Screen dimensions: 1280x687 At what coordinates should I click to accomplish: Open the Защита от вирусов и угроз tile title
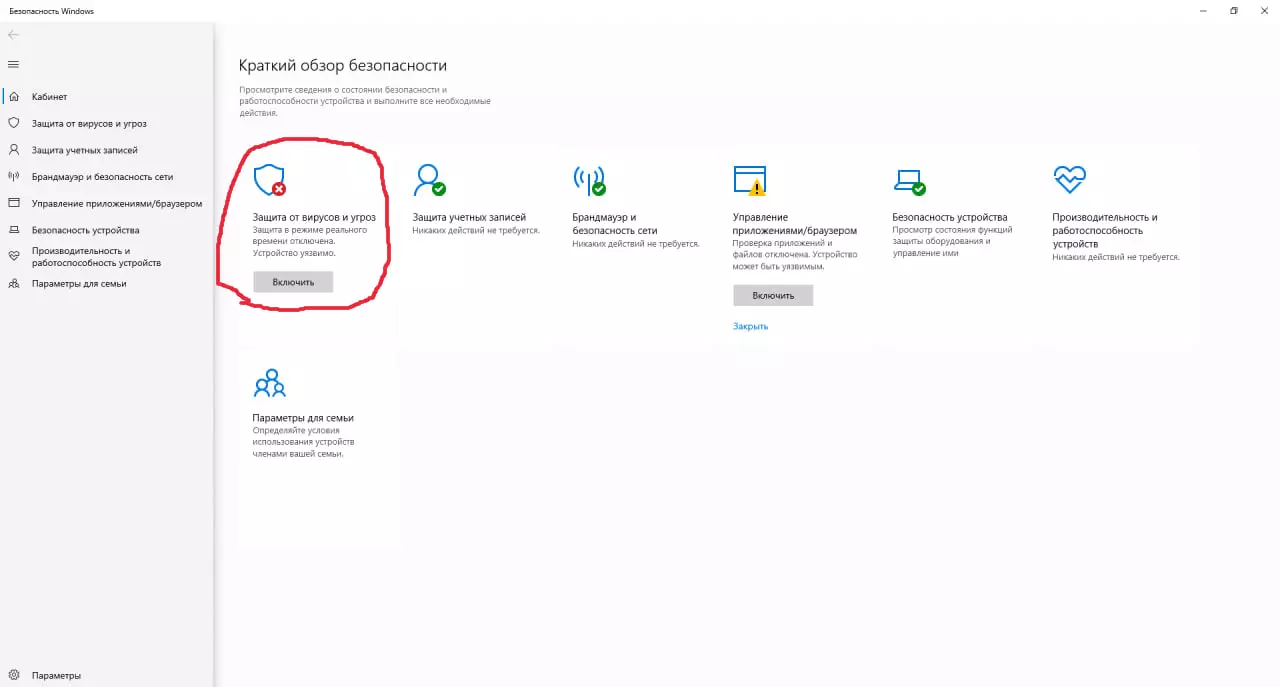[x=314, y=217]
